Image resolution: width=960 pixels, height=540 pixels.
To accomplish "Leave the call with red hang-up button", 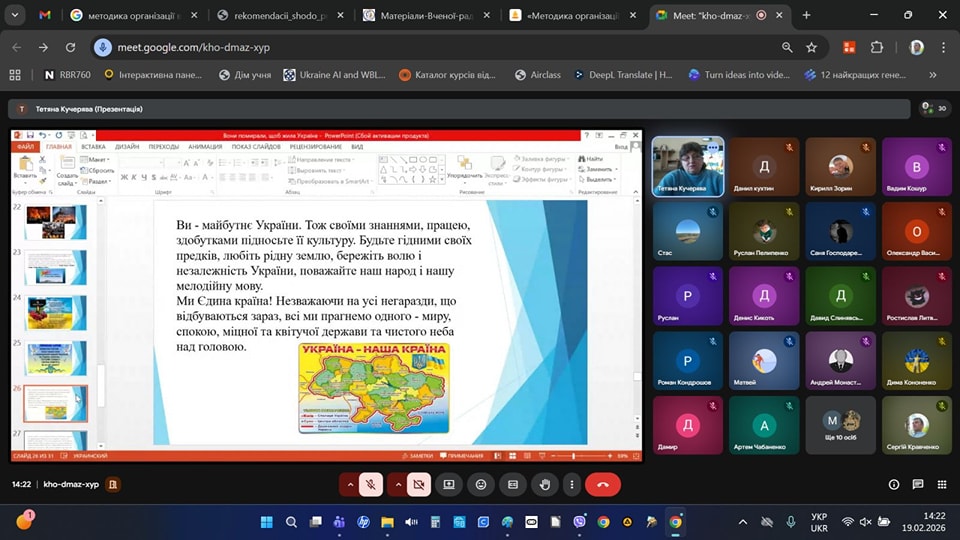I will coord(602,484).
